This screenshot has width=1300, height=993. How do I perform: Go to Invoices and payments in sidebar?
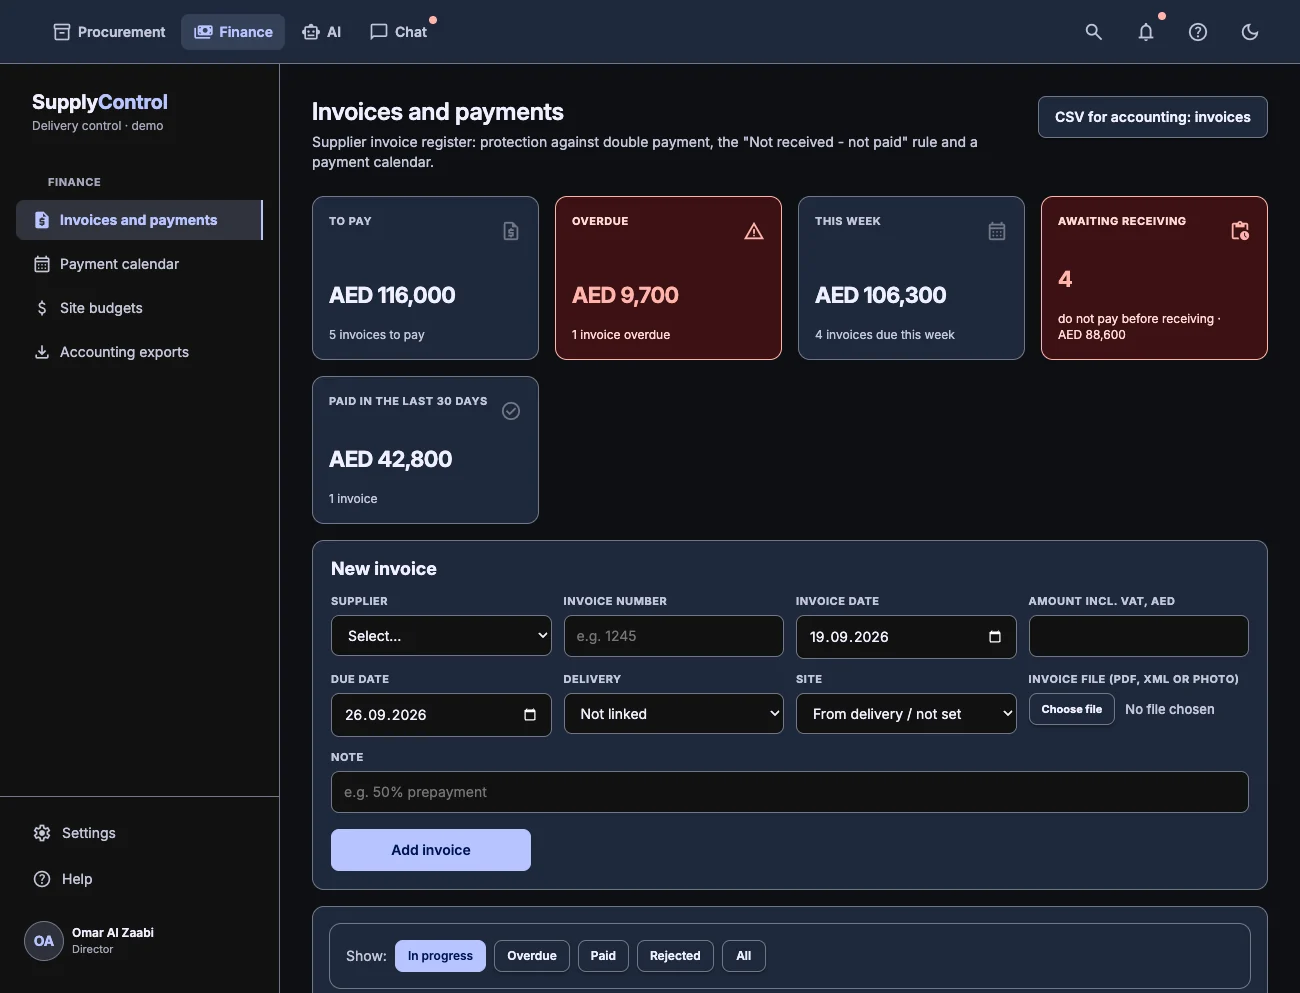pyautogui.click(x=139, y=220)
